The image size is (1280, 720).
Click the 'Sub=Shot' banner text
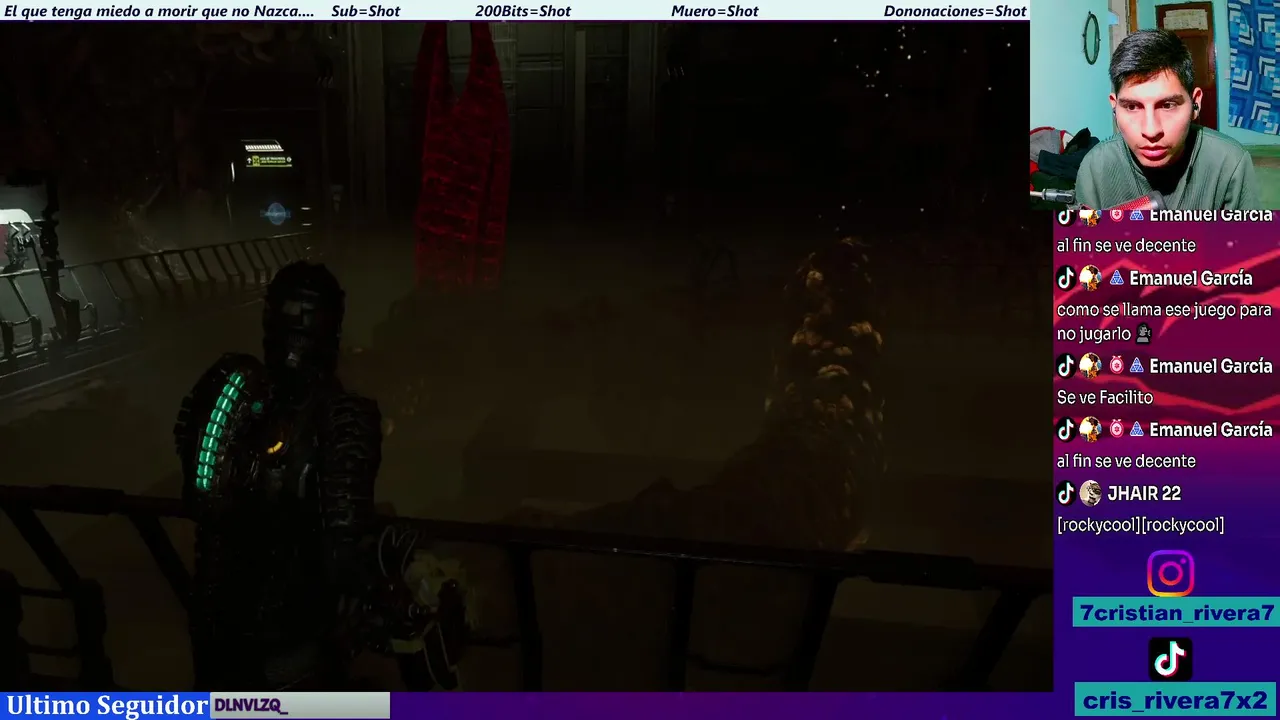(x=365, y=11)
